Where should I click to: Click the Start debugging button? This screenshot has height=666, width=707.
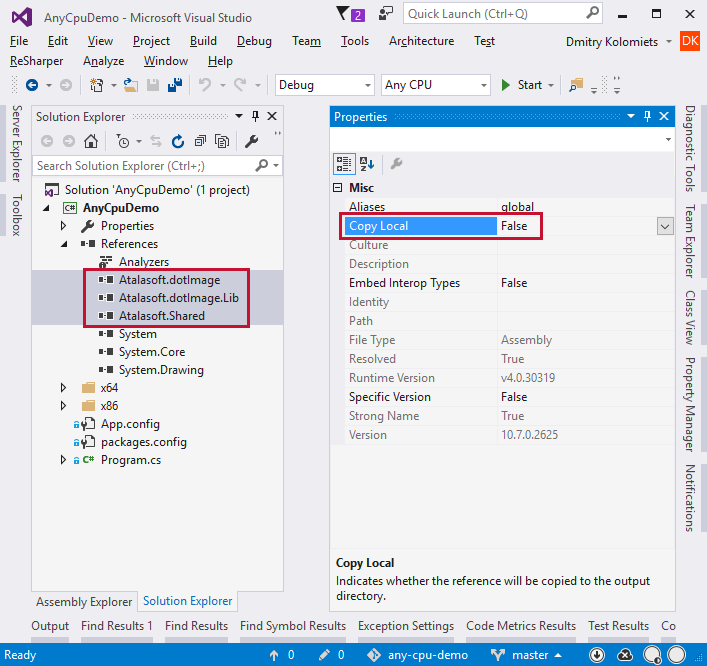click(522, 85)
